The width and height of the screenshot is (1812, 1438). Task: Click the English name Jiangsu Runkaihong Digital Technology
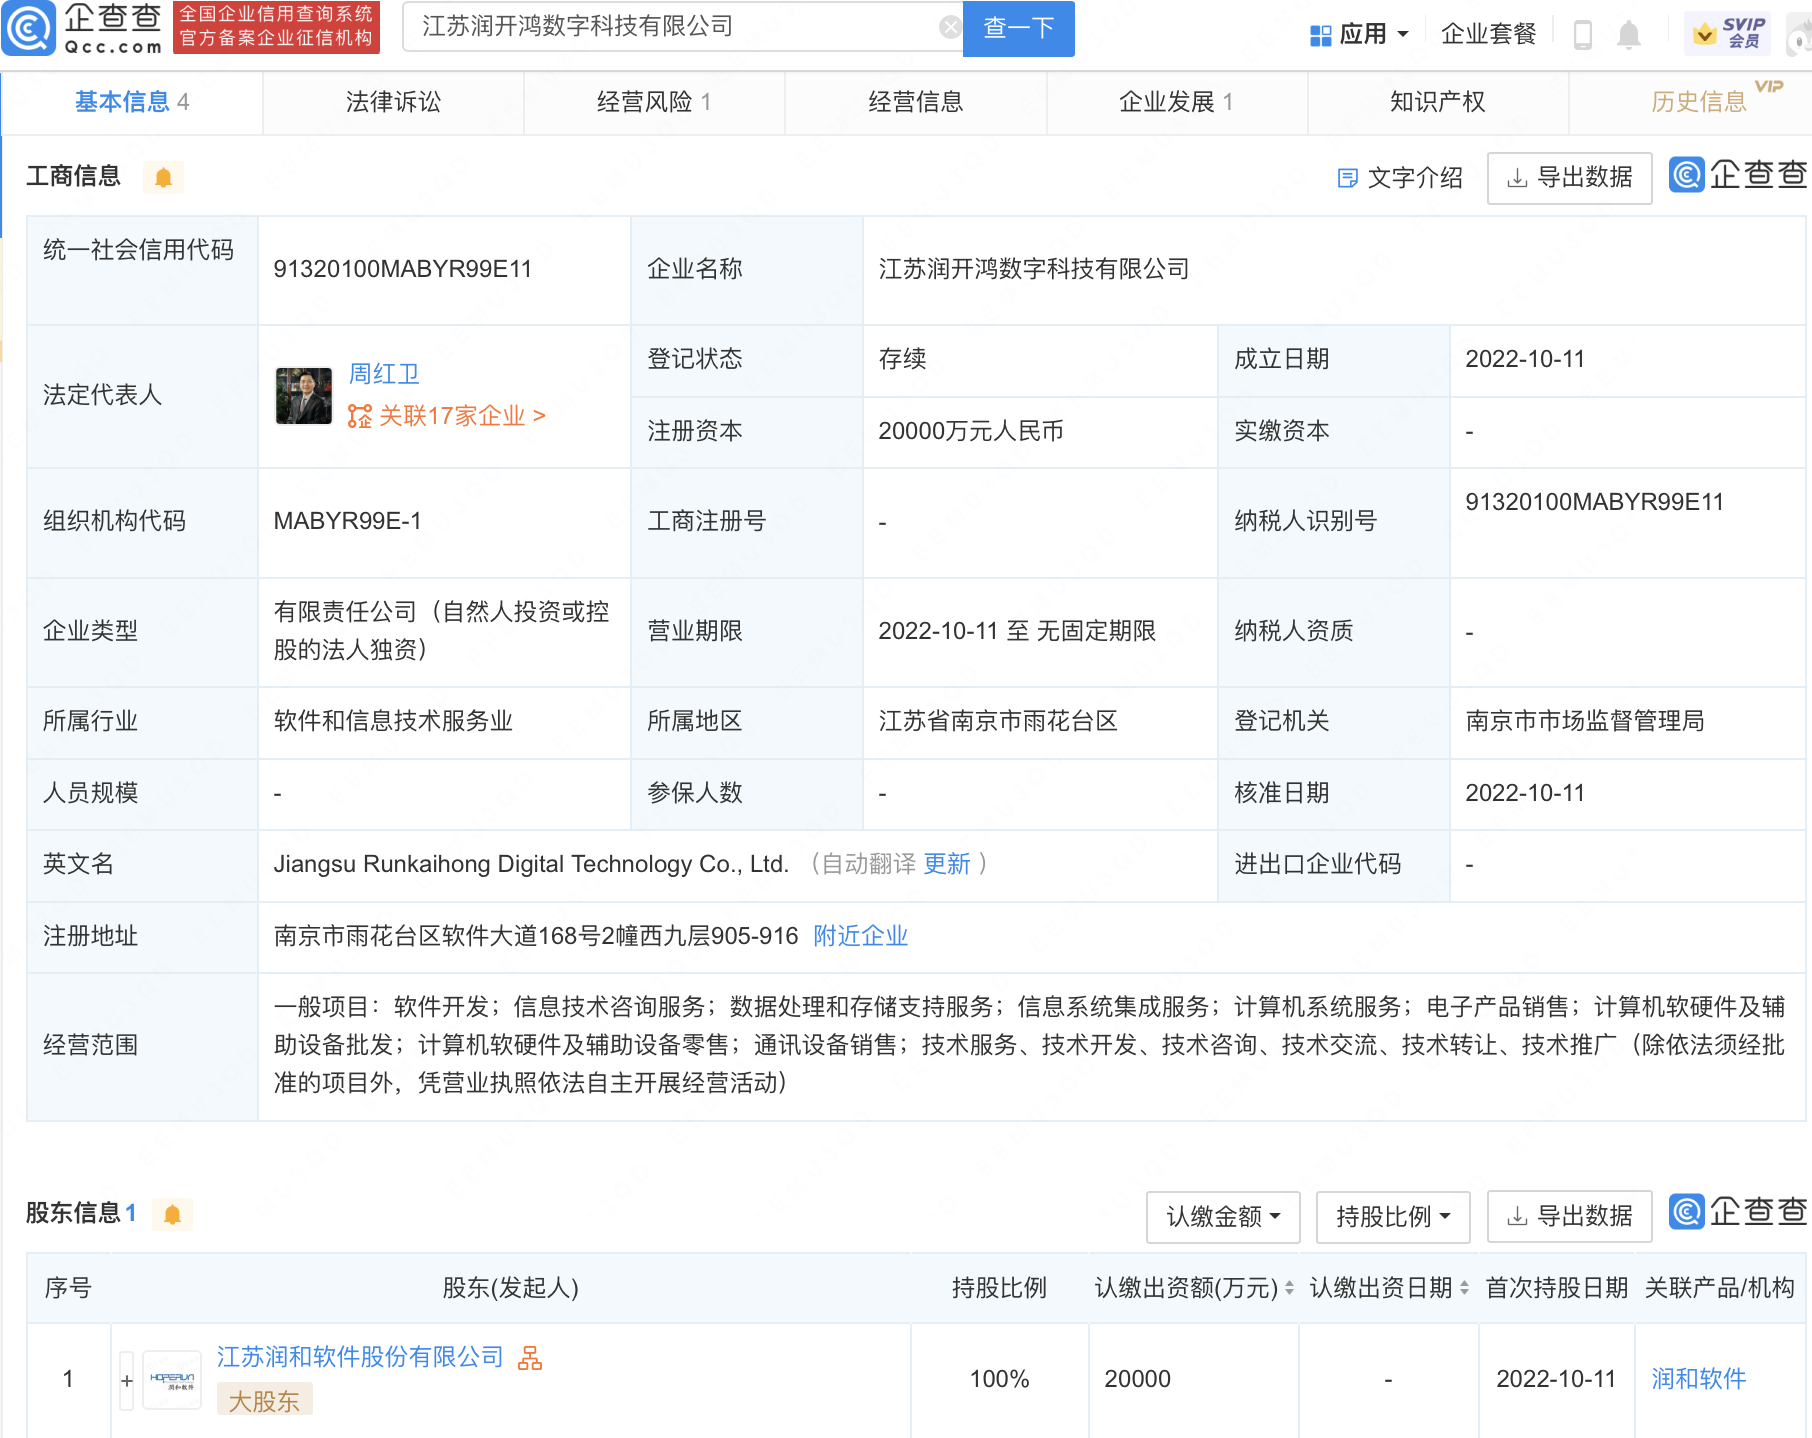531,864
